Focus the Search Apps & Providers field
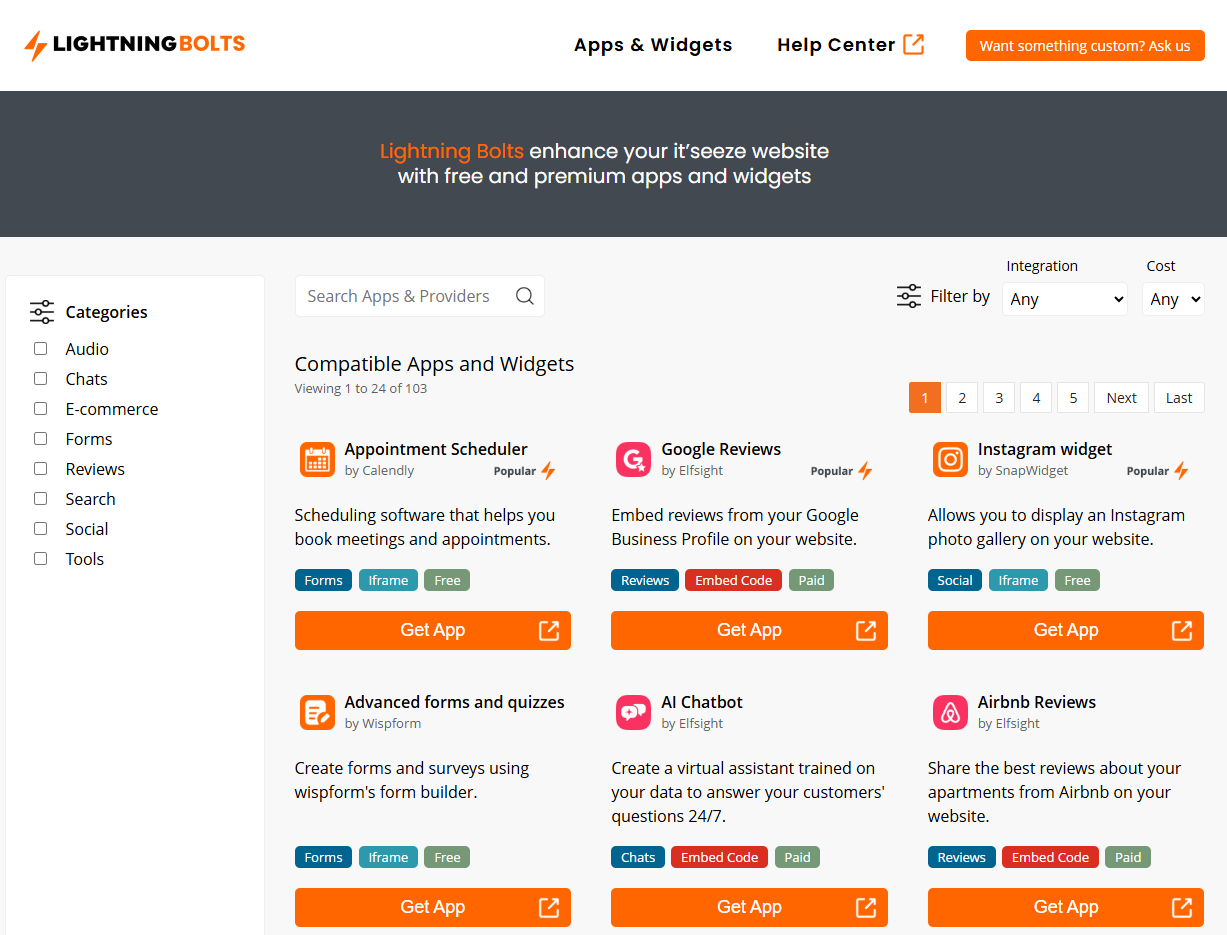The image size is (1227, 935). coord(405,296)
